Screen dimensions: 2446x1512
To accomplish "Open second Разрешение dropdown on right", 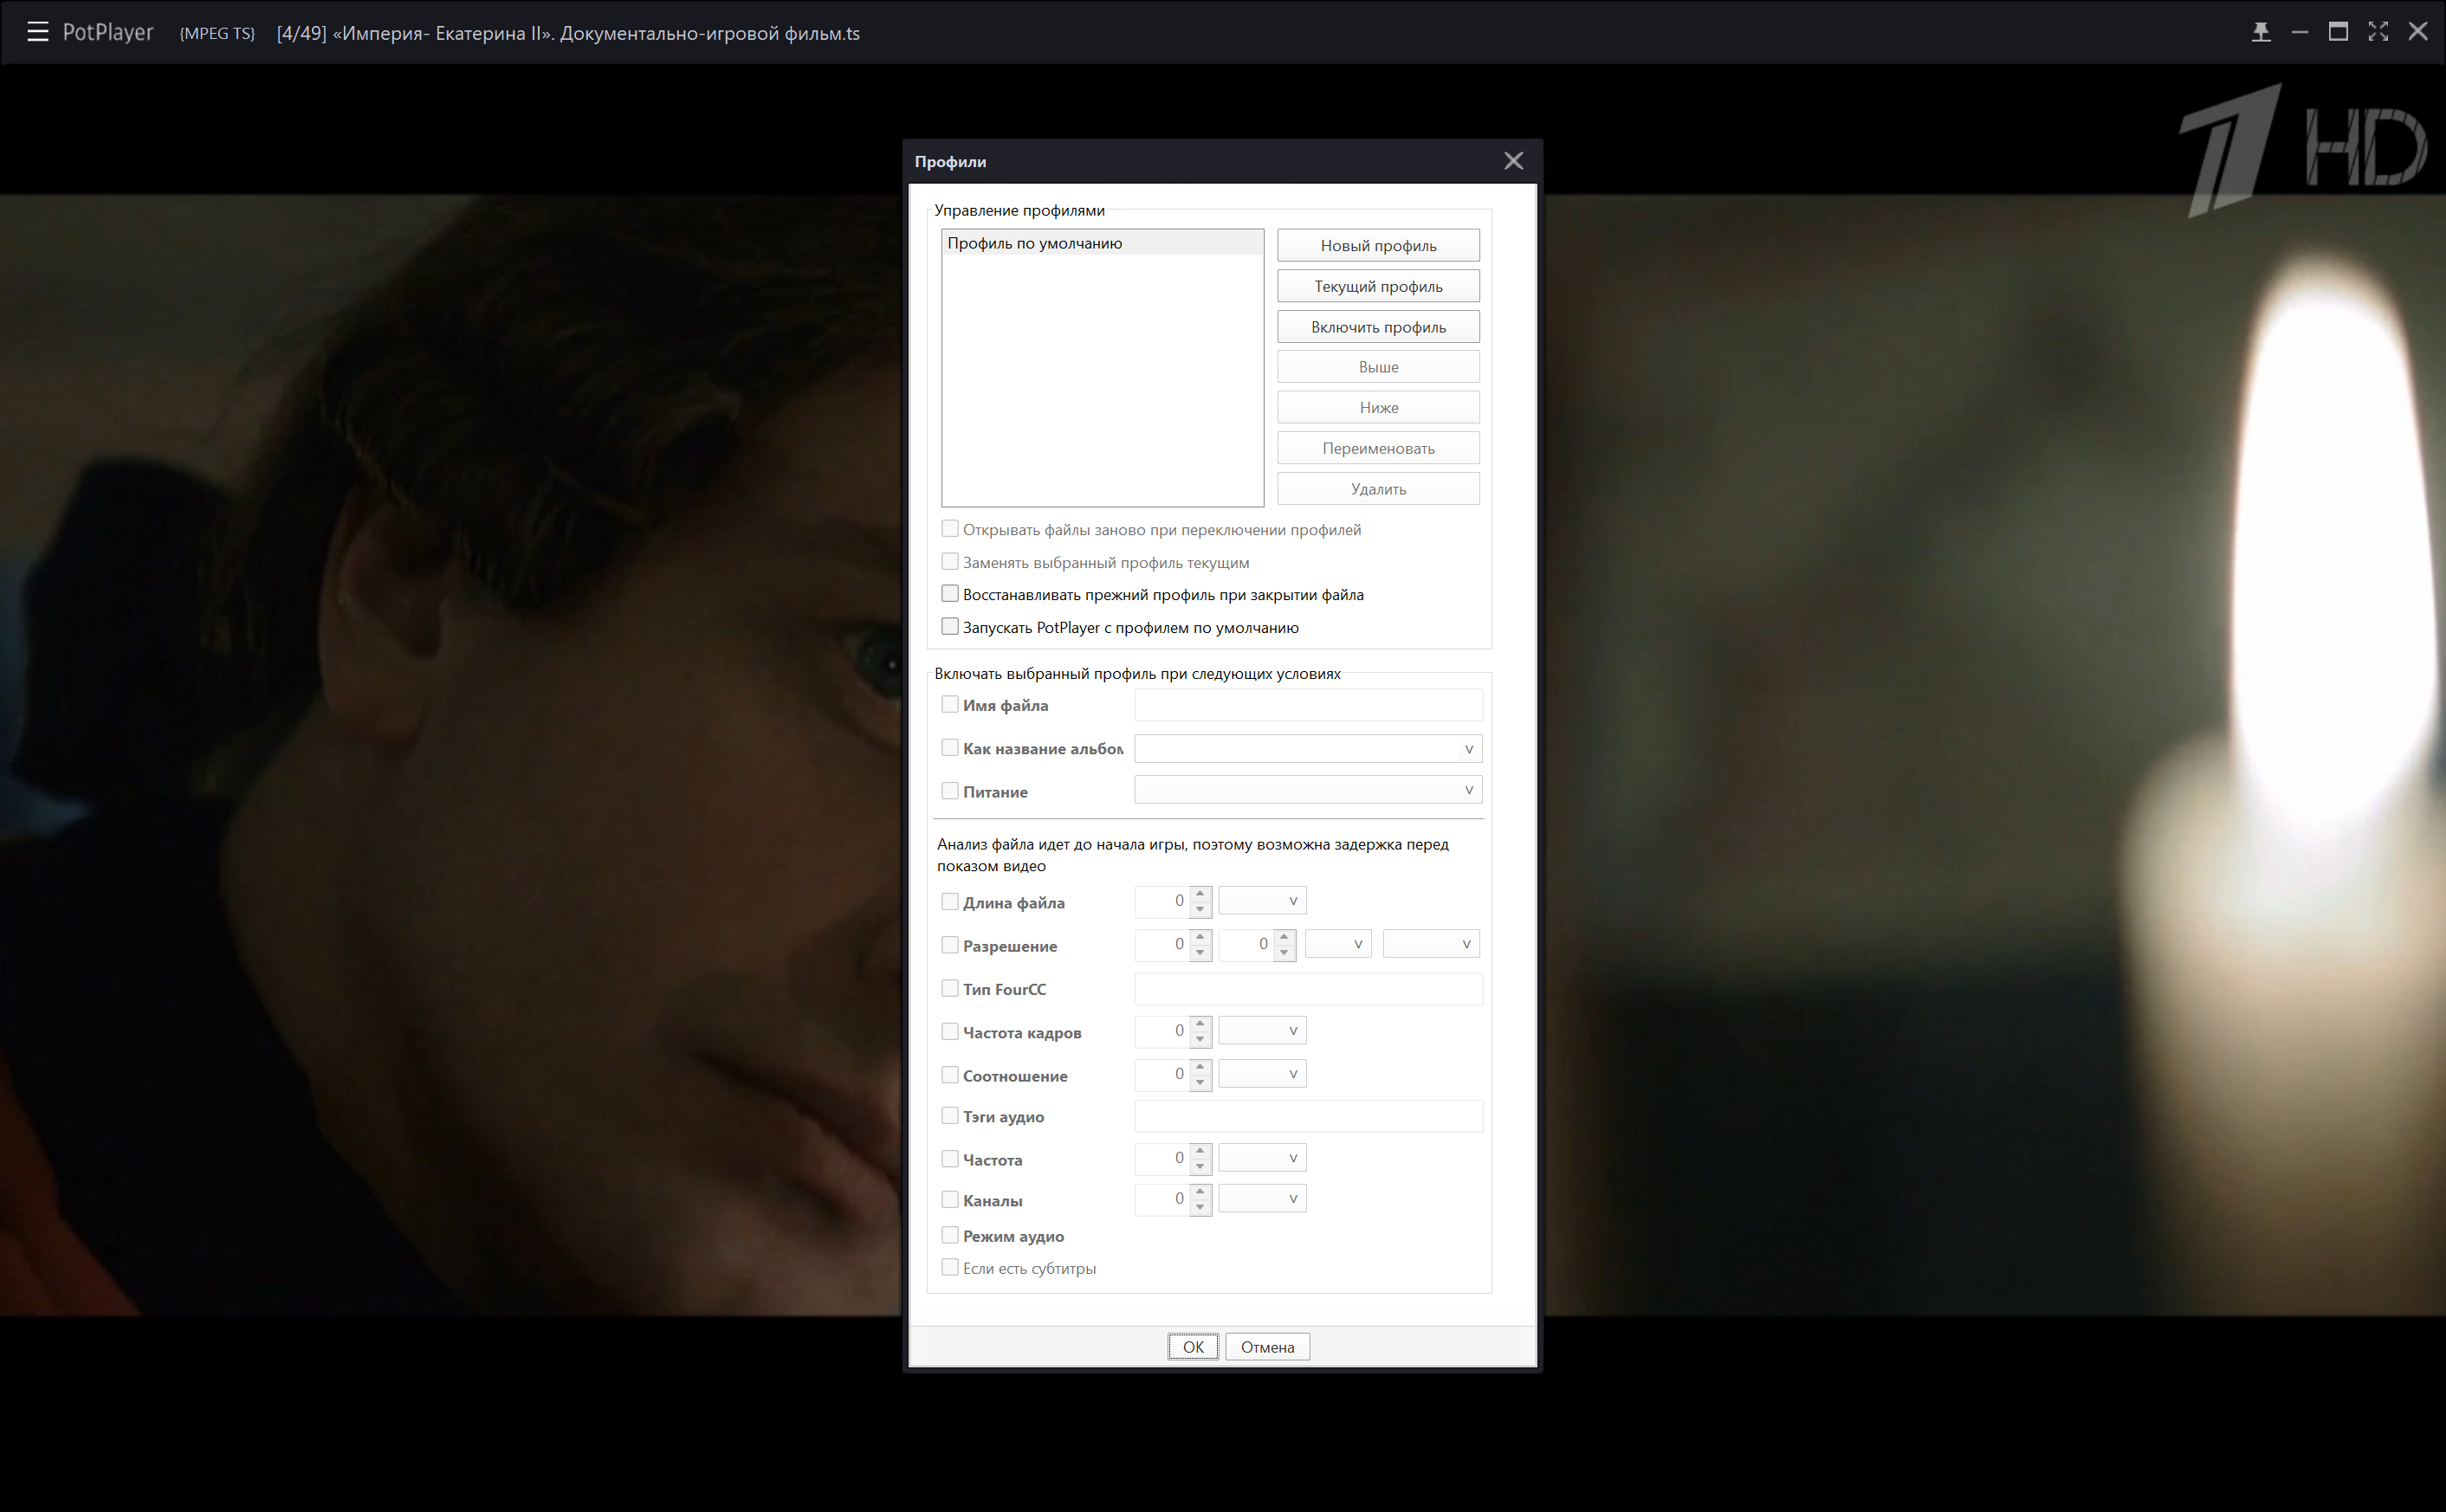I will click(1431, 944).
